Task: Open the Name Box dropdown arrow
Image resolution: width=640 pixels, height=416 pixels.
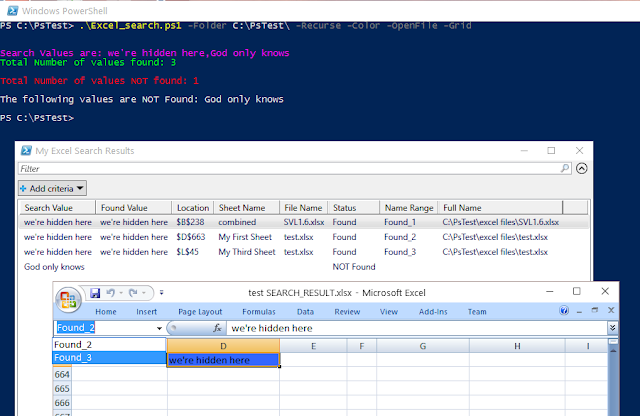Action: [x=159, y=328]
